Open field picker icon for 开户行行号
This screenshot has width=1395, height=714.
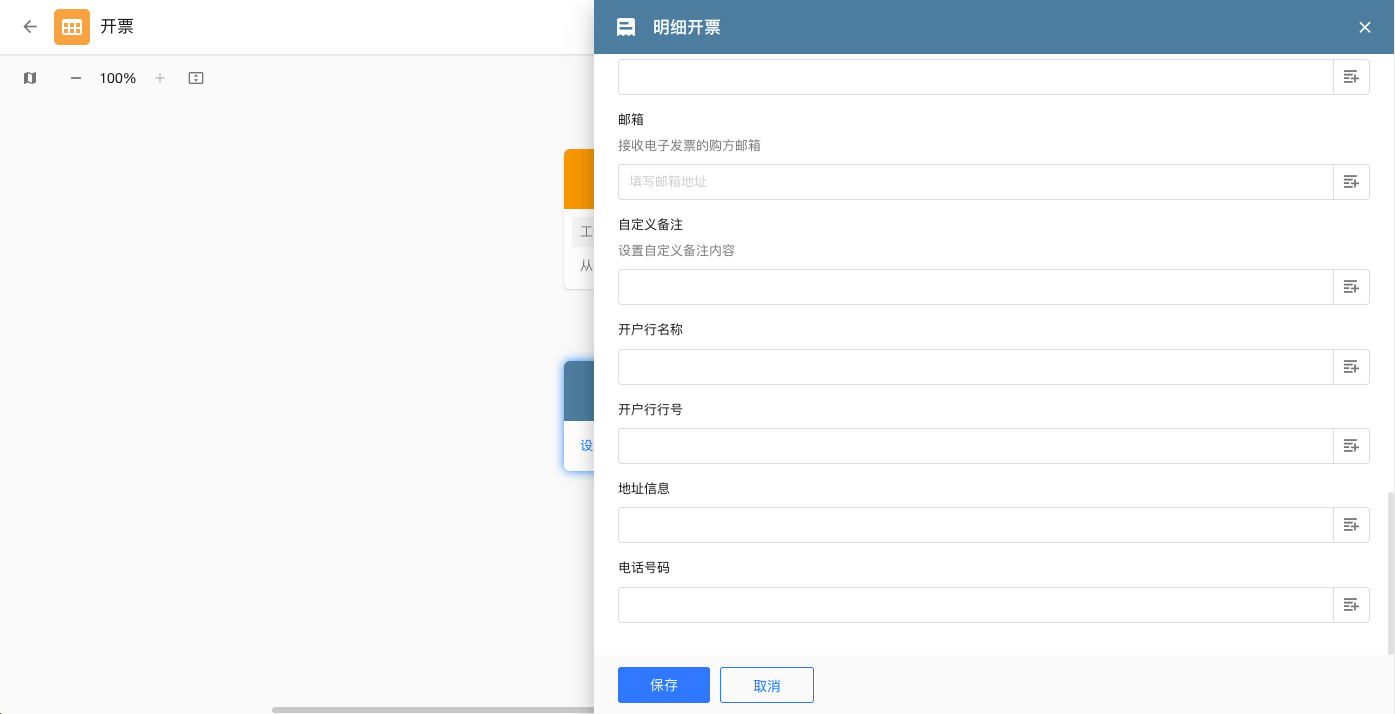[x=1351, y=446]
